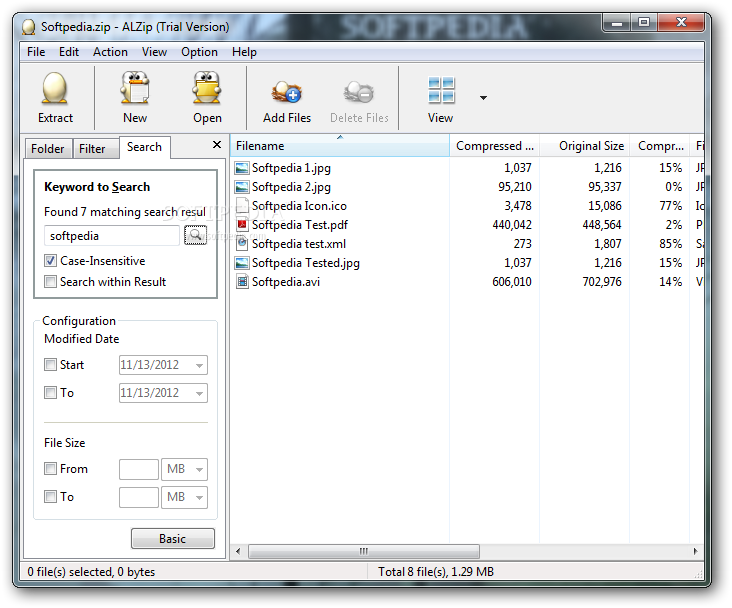Sort by Compr... ratio column header
This screenshot has width=732, height=608.
660,146
